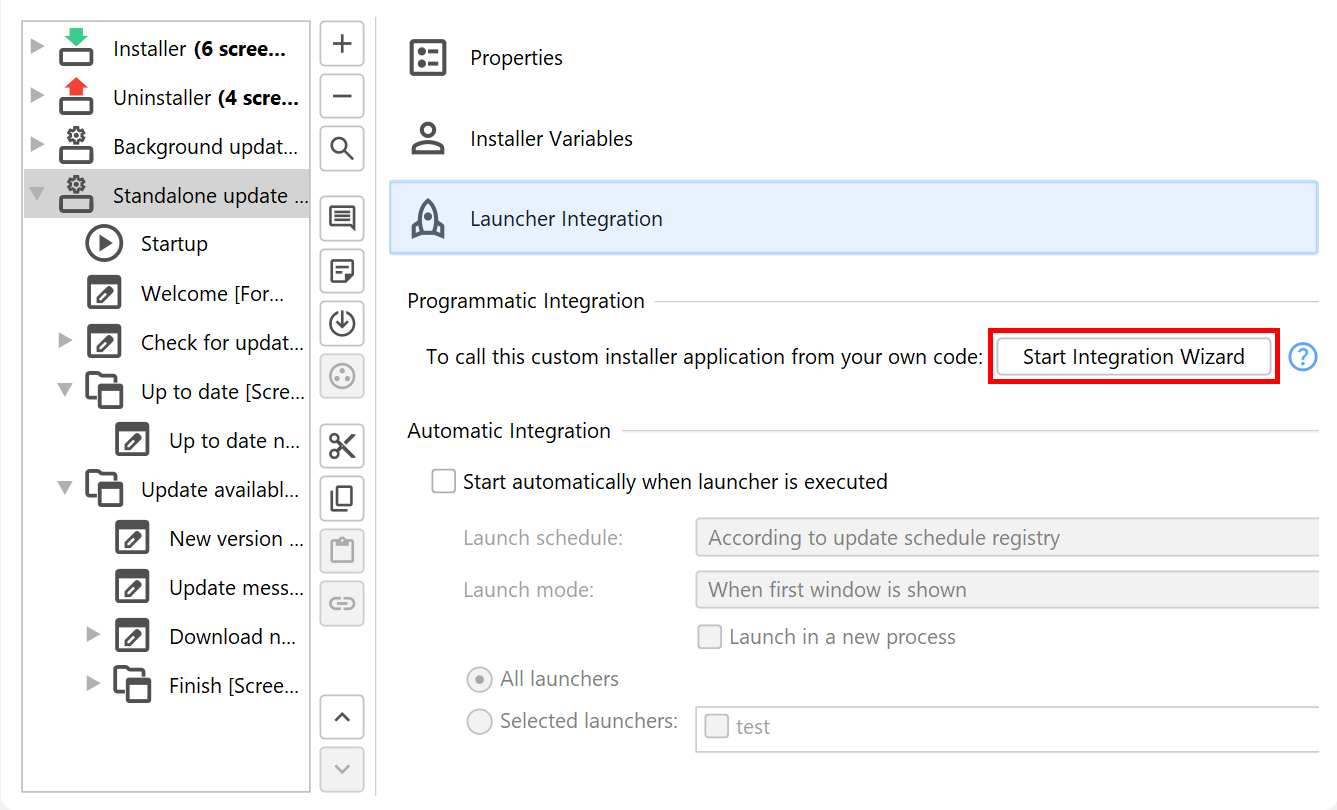The image size is (1337, 810).
Task: Expand the Installer tree node
Action: pyautogui.click(x=37, y=46)
